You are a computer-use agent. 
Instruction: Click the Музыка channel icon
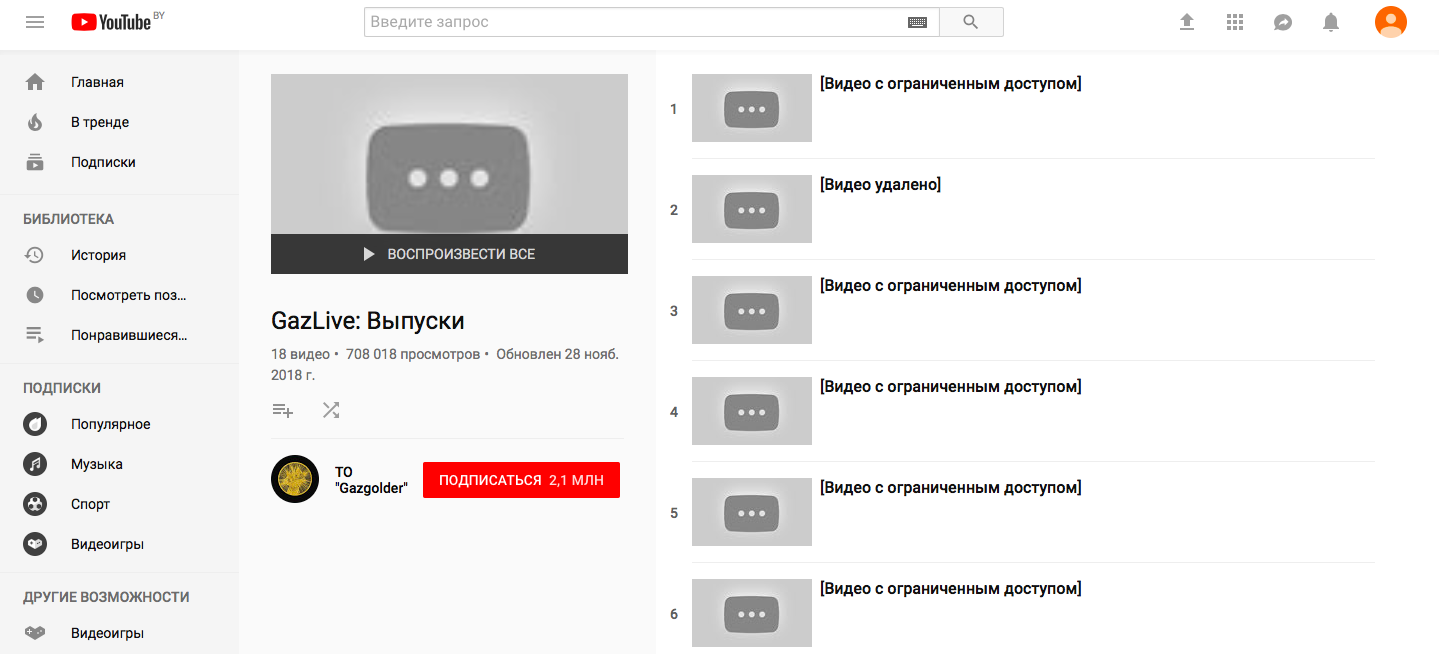coord(35,464)
